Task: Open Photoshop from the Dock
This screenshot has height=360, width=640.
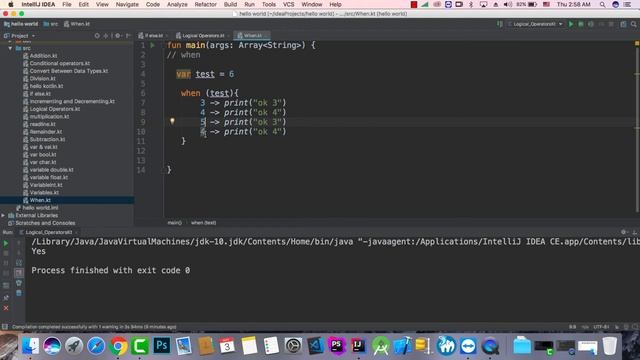Action: [x=162, y=346]
